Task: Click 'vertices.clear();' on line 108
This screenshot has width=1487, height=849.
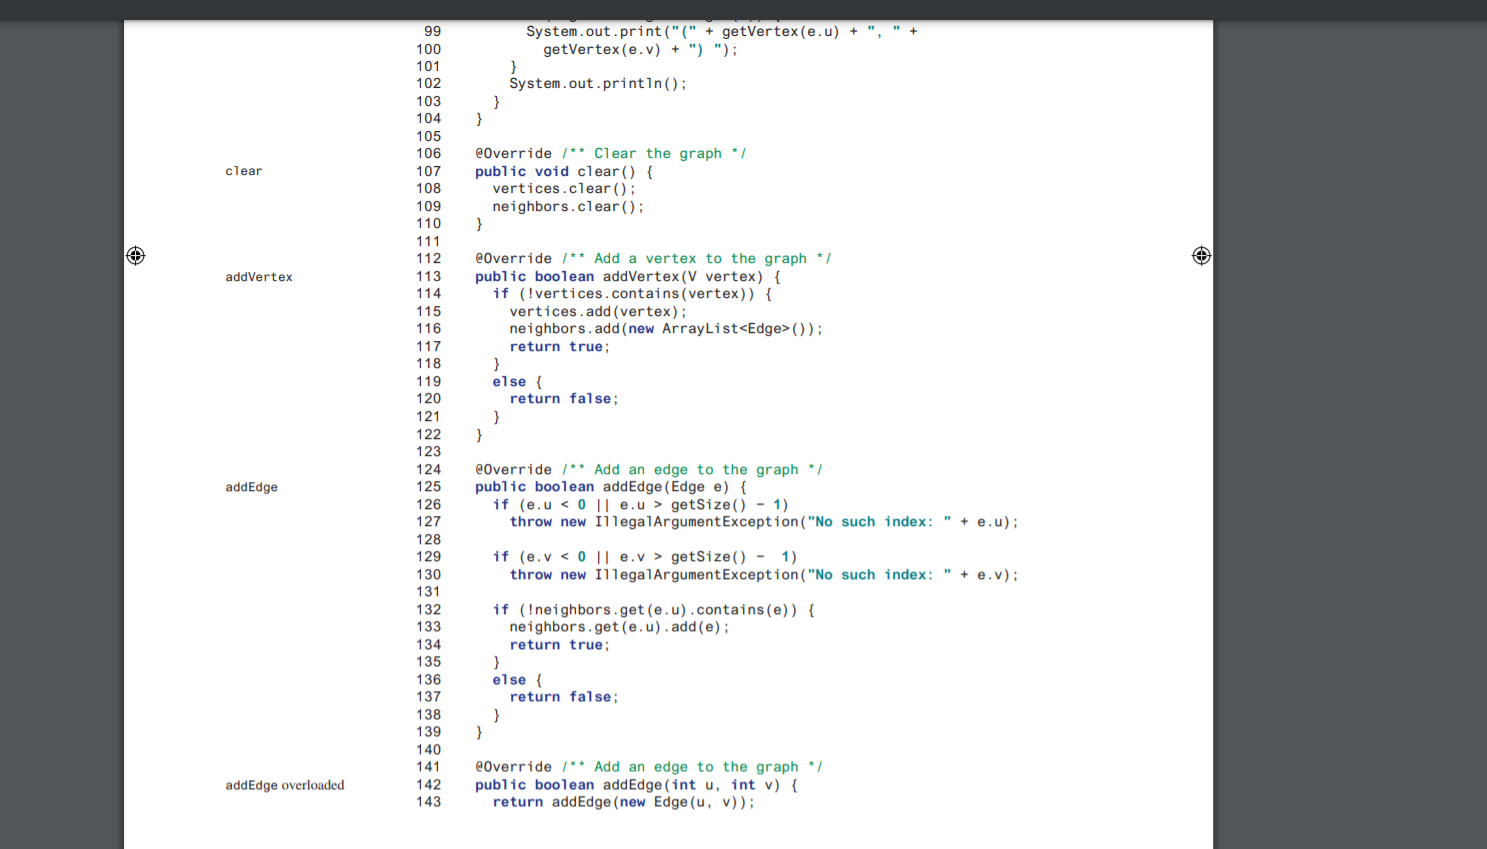Action: pos(564,189)
